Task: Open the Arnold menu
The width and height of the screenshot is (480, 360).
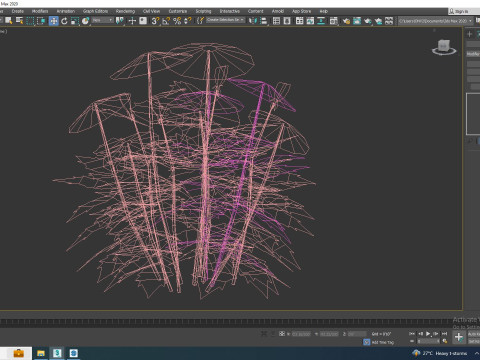Action: (x=278, y=11)
